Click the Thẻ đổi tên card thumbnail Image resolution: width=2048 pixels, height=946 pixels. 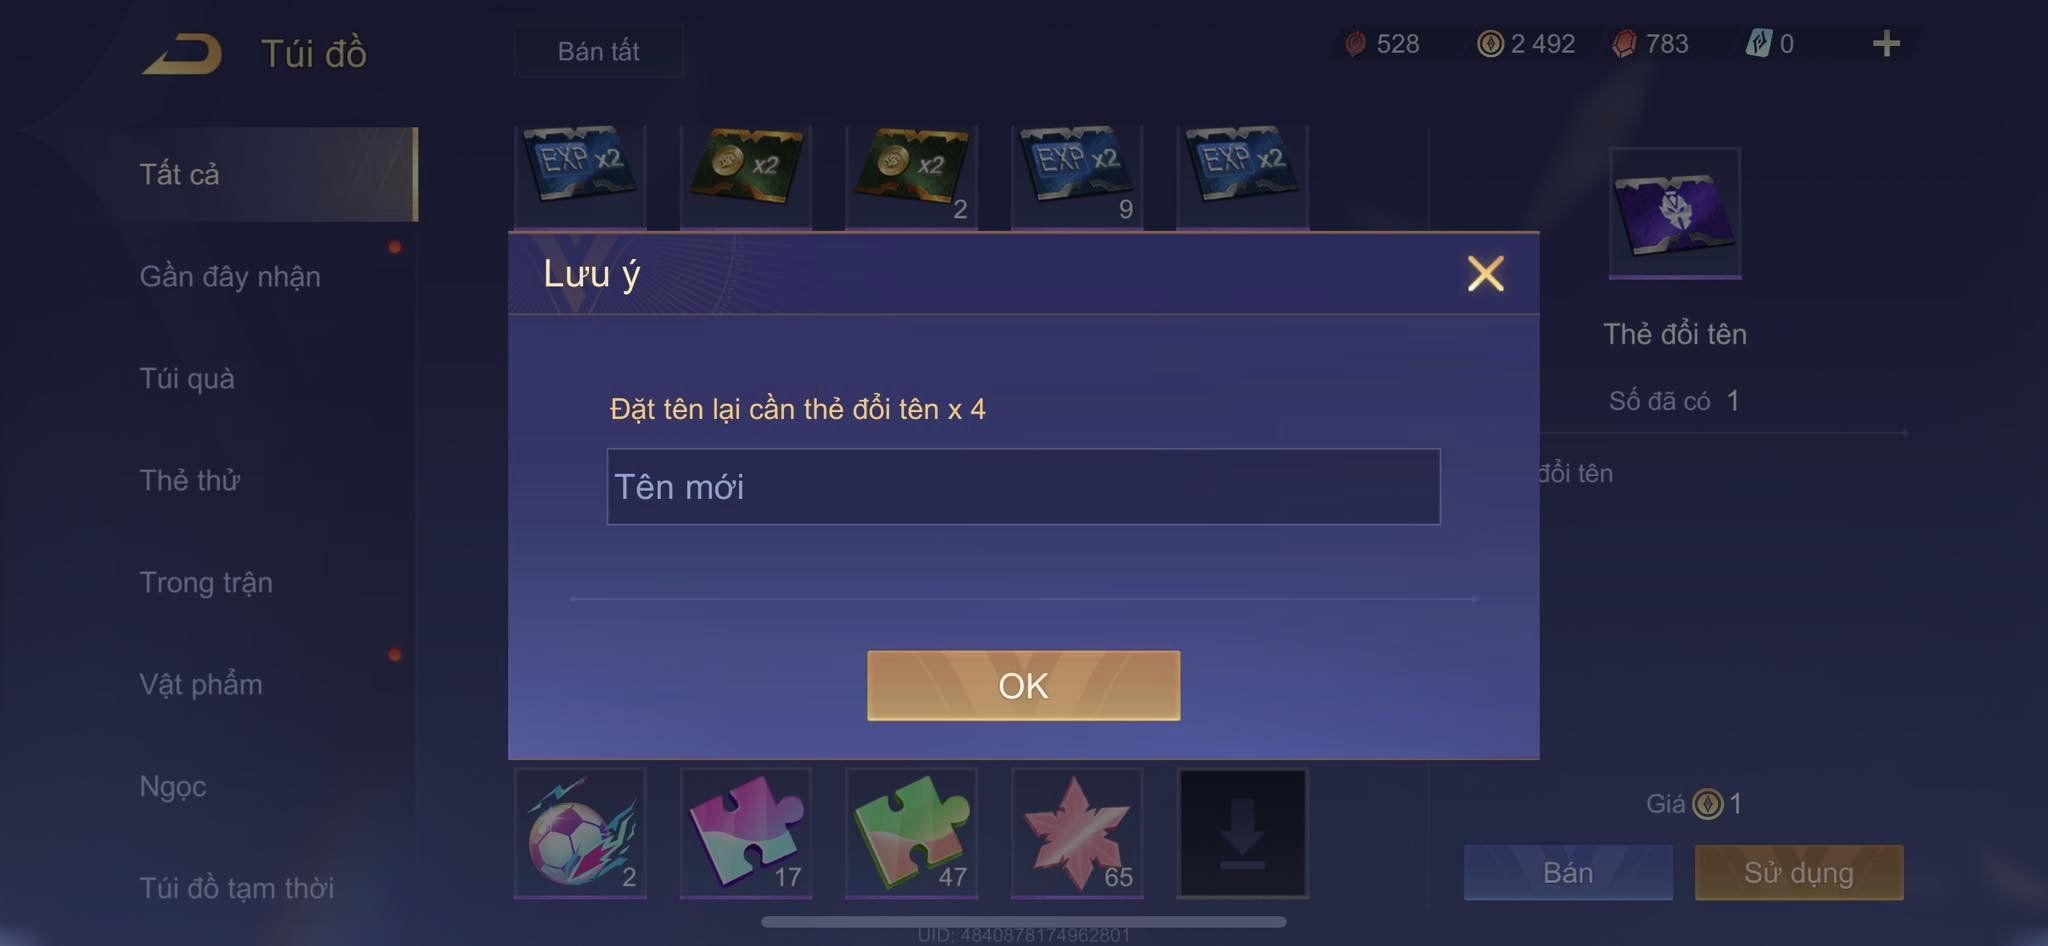pyautogui.click(x=1675, y=213)
